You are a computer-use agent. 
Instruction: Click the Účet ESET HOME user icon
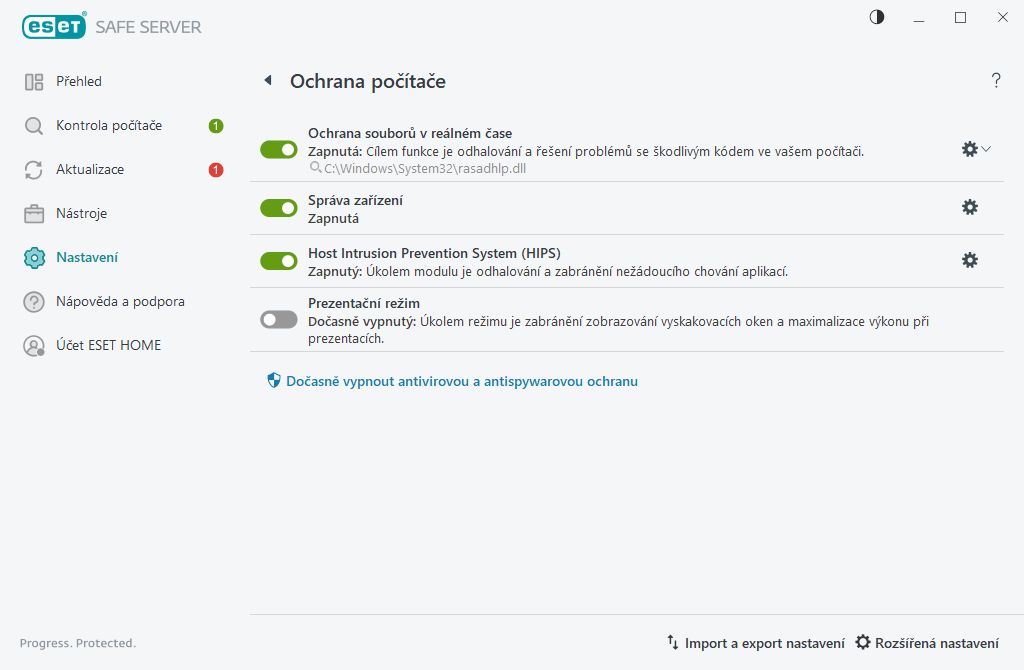pos(34,346)
